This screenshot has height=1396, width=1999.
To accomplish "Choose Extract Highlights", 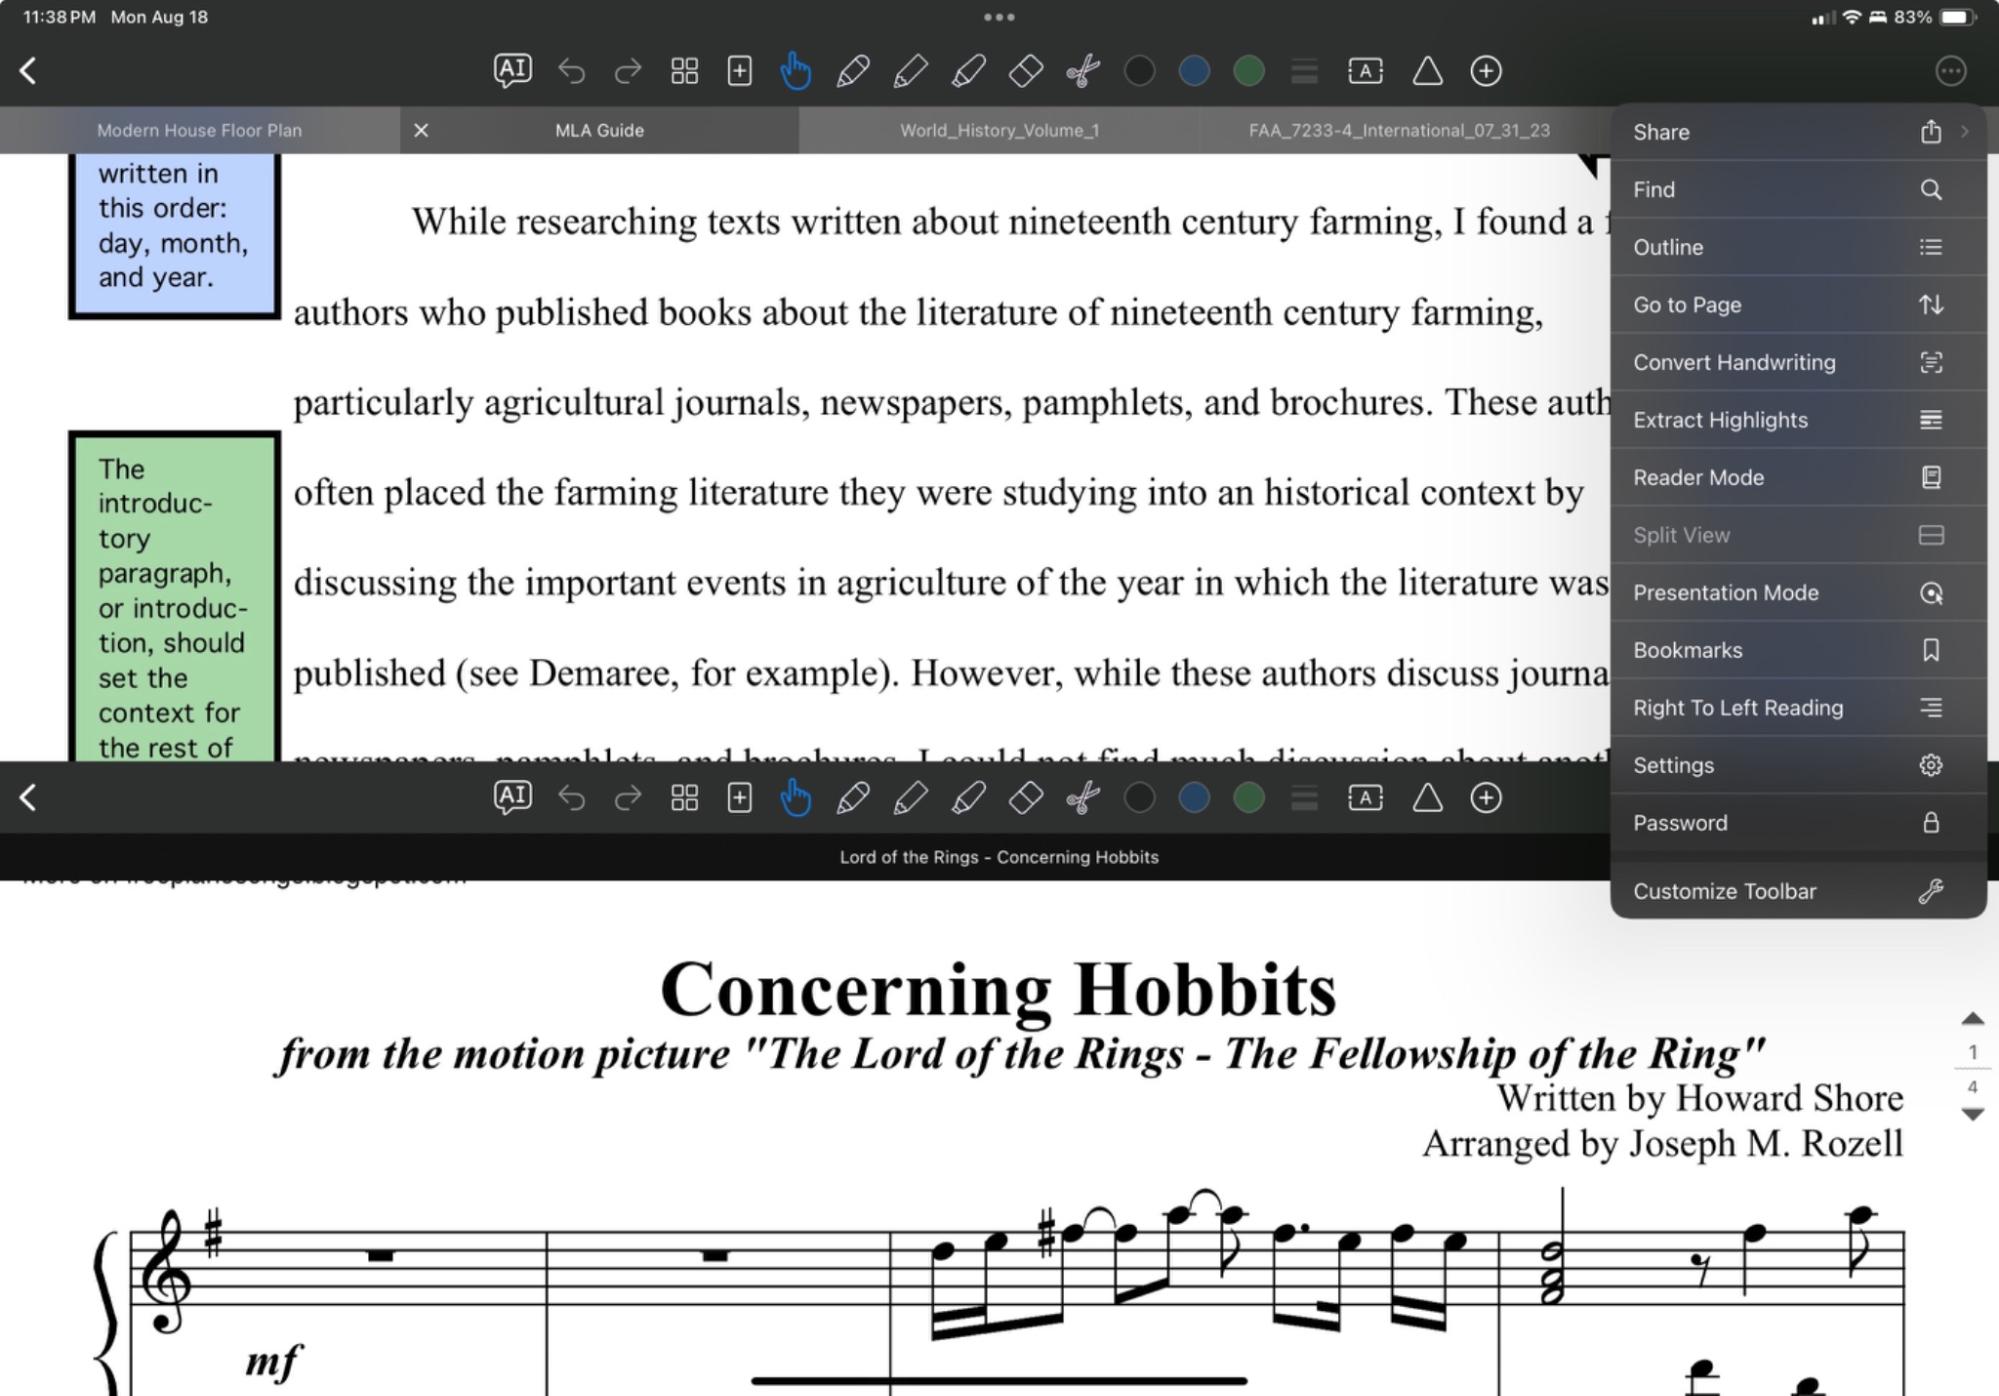I will coord(1798,420).
